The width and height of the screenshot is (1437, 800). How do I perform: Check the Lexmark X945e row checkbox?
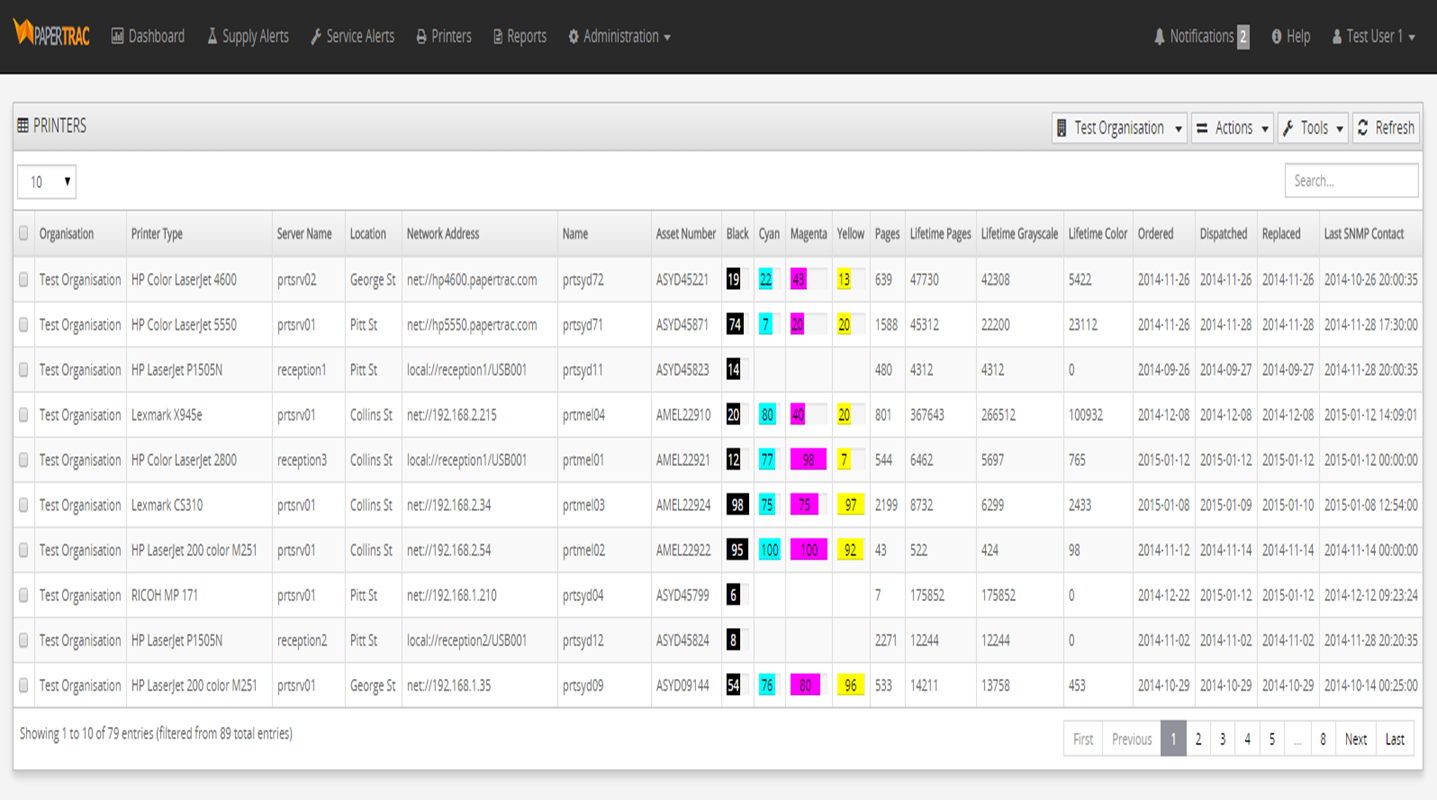[x=24, y=415]
